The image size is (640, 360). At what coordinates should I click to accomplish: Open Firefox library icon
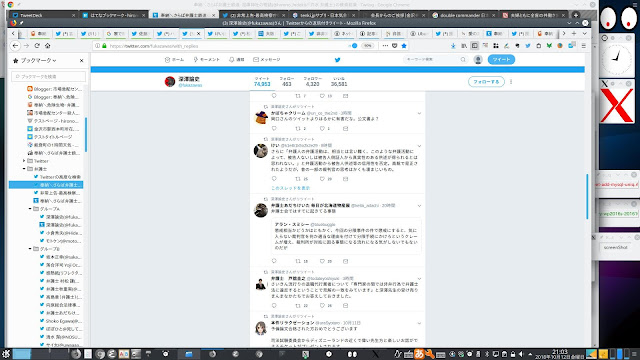point(464,46)
